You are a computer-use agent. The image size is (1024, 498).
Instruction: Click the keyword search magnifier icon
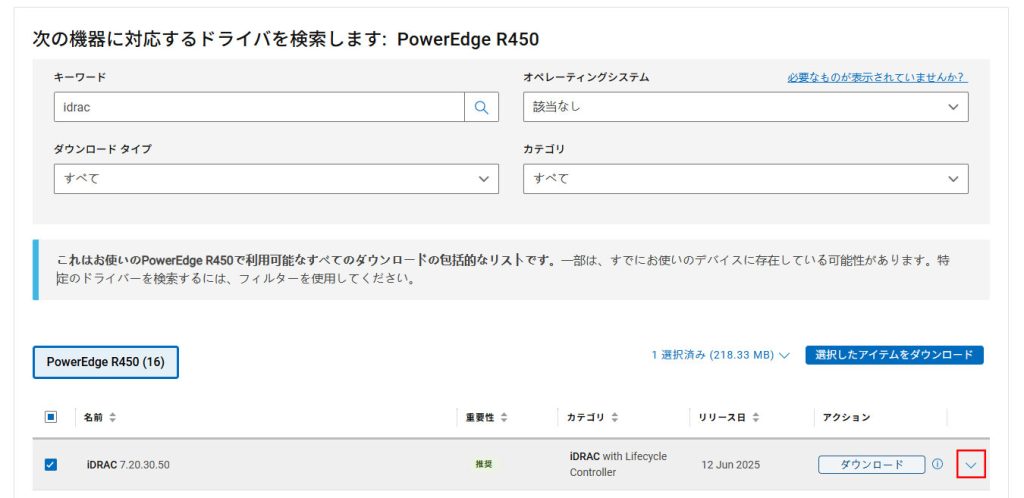click(x=481, y=107)
